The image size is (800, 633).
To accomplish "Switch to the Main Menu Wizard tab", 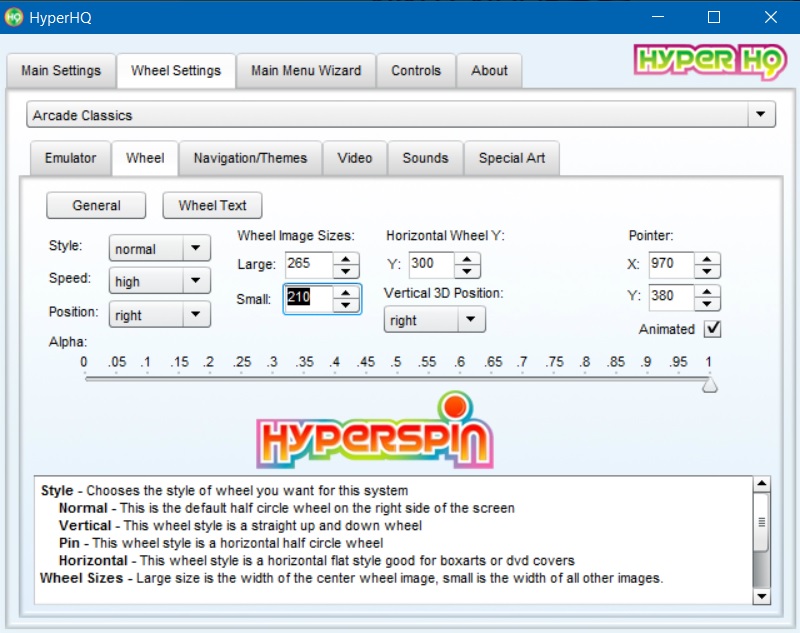I will pyautogui.click(x=306, y=71).
